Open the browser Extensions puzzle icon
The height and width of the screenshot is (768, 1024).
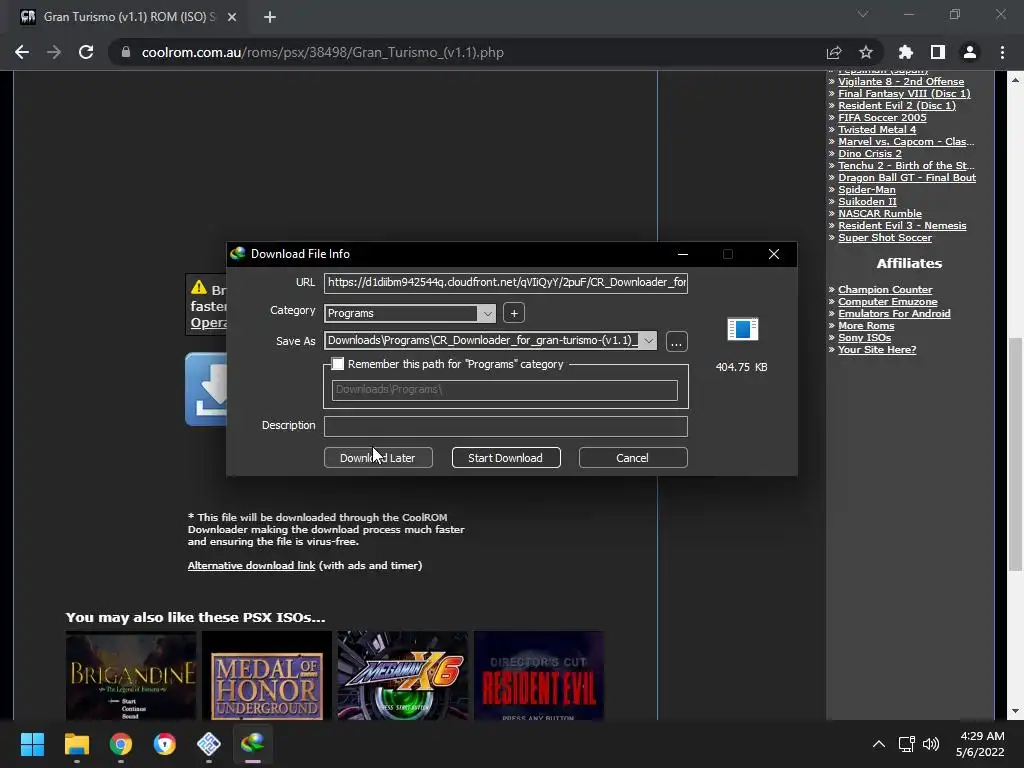click(906, 52)
